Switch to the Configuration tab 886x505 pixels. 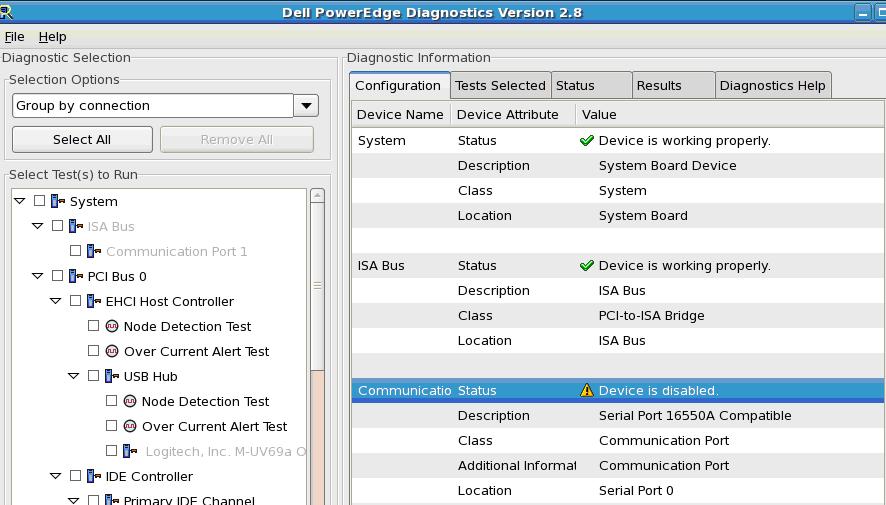pos(399,86)
